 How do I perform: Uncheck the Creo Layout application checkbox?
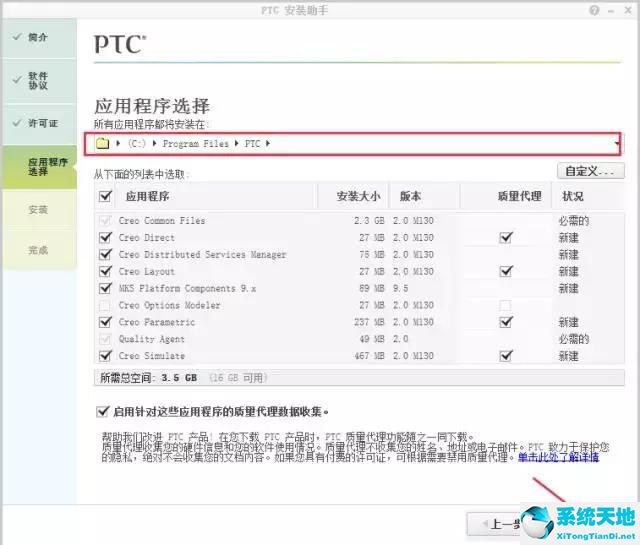click(105, 271)
